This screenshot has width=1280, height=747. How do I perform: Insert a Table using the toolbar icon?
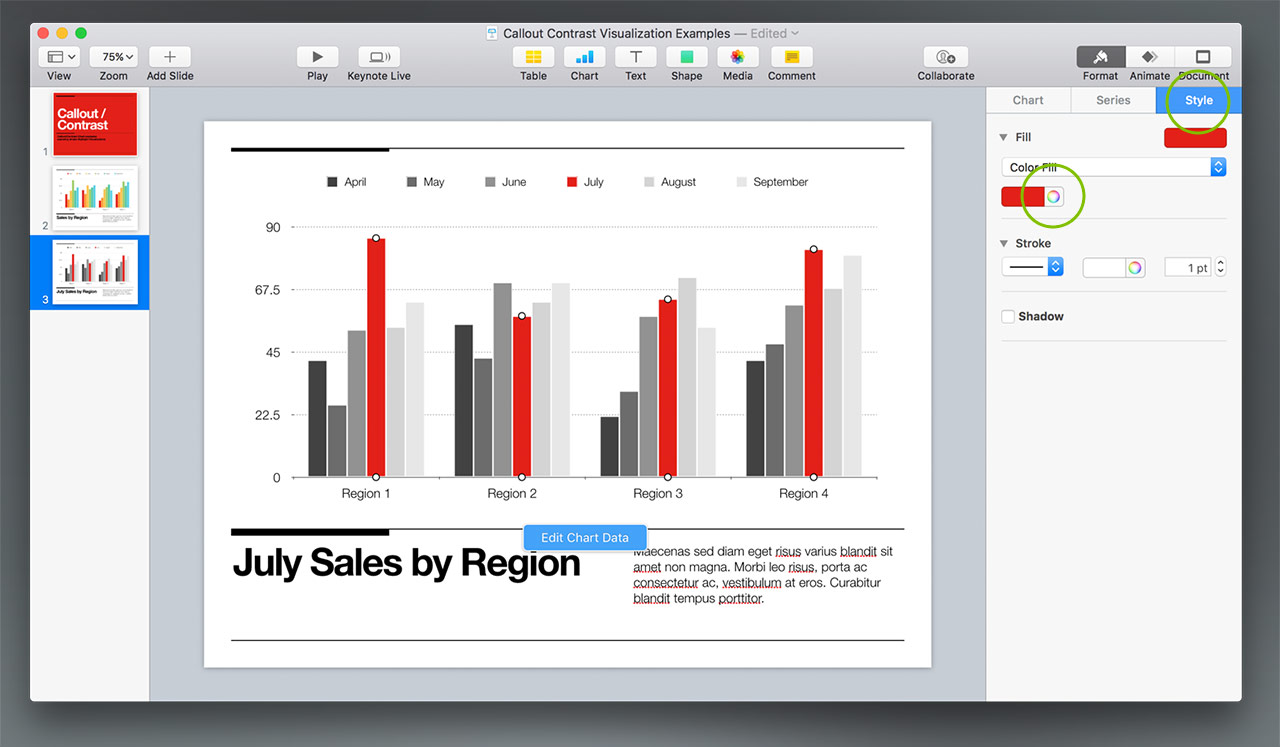tap(533, 57)
